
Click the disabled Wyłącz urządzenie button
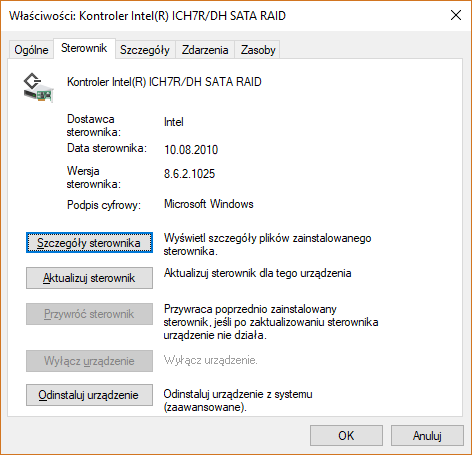[x=89, y=361]
